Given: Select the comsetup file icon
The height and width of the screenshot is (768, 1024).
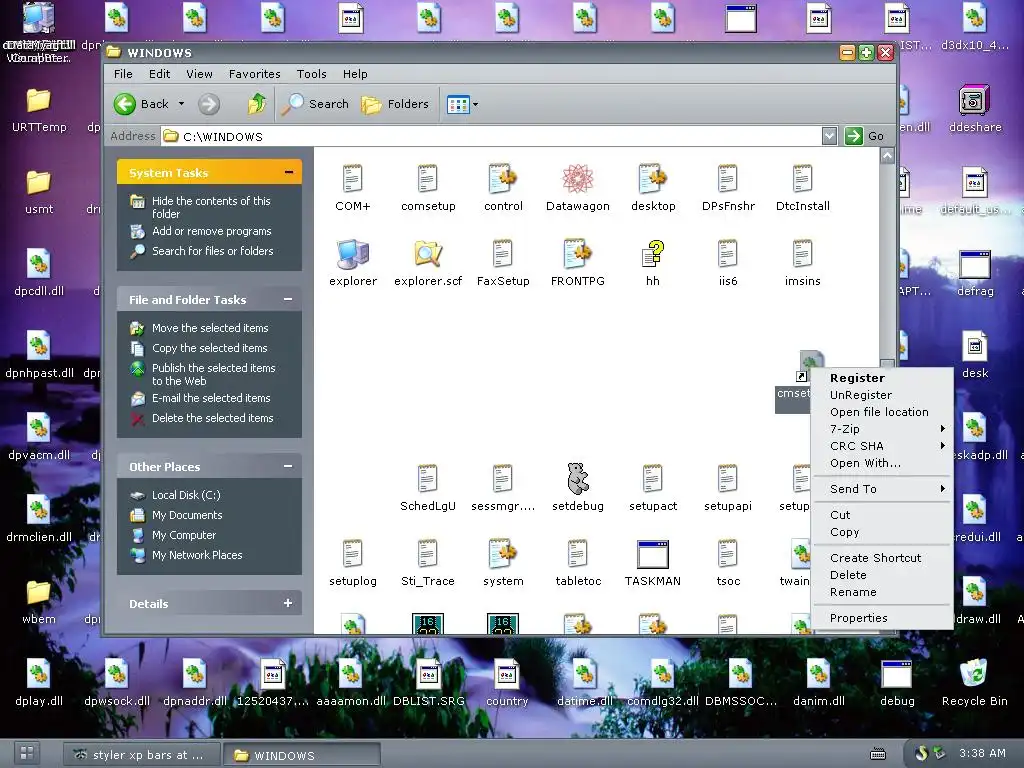Looking at the screenshot, I should point(428,188).
